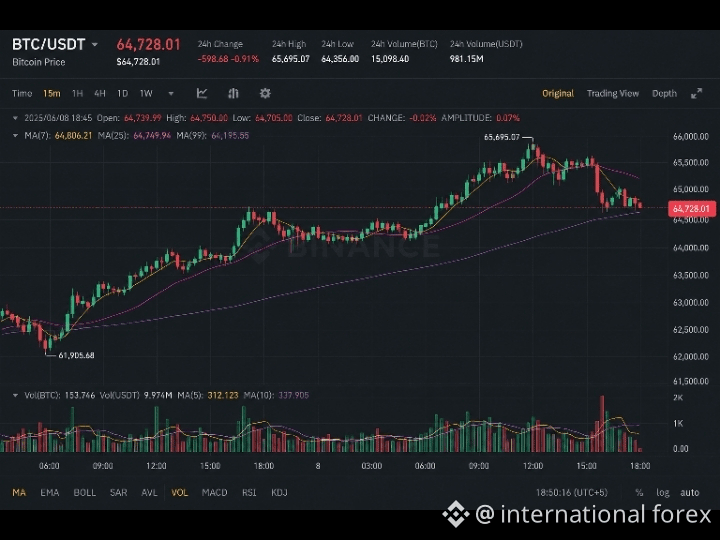720x540 pixels.
Task: Expand more timeframe options arrow
Action: point(171,94)
